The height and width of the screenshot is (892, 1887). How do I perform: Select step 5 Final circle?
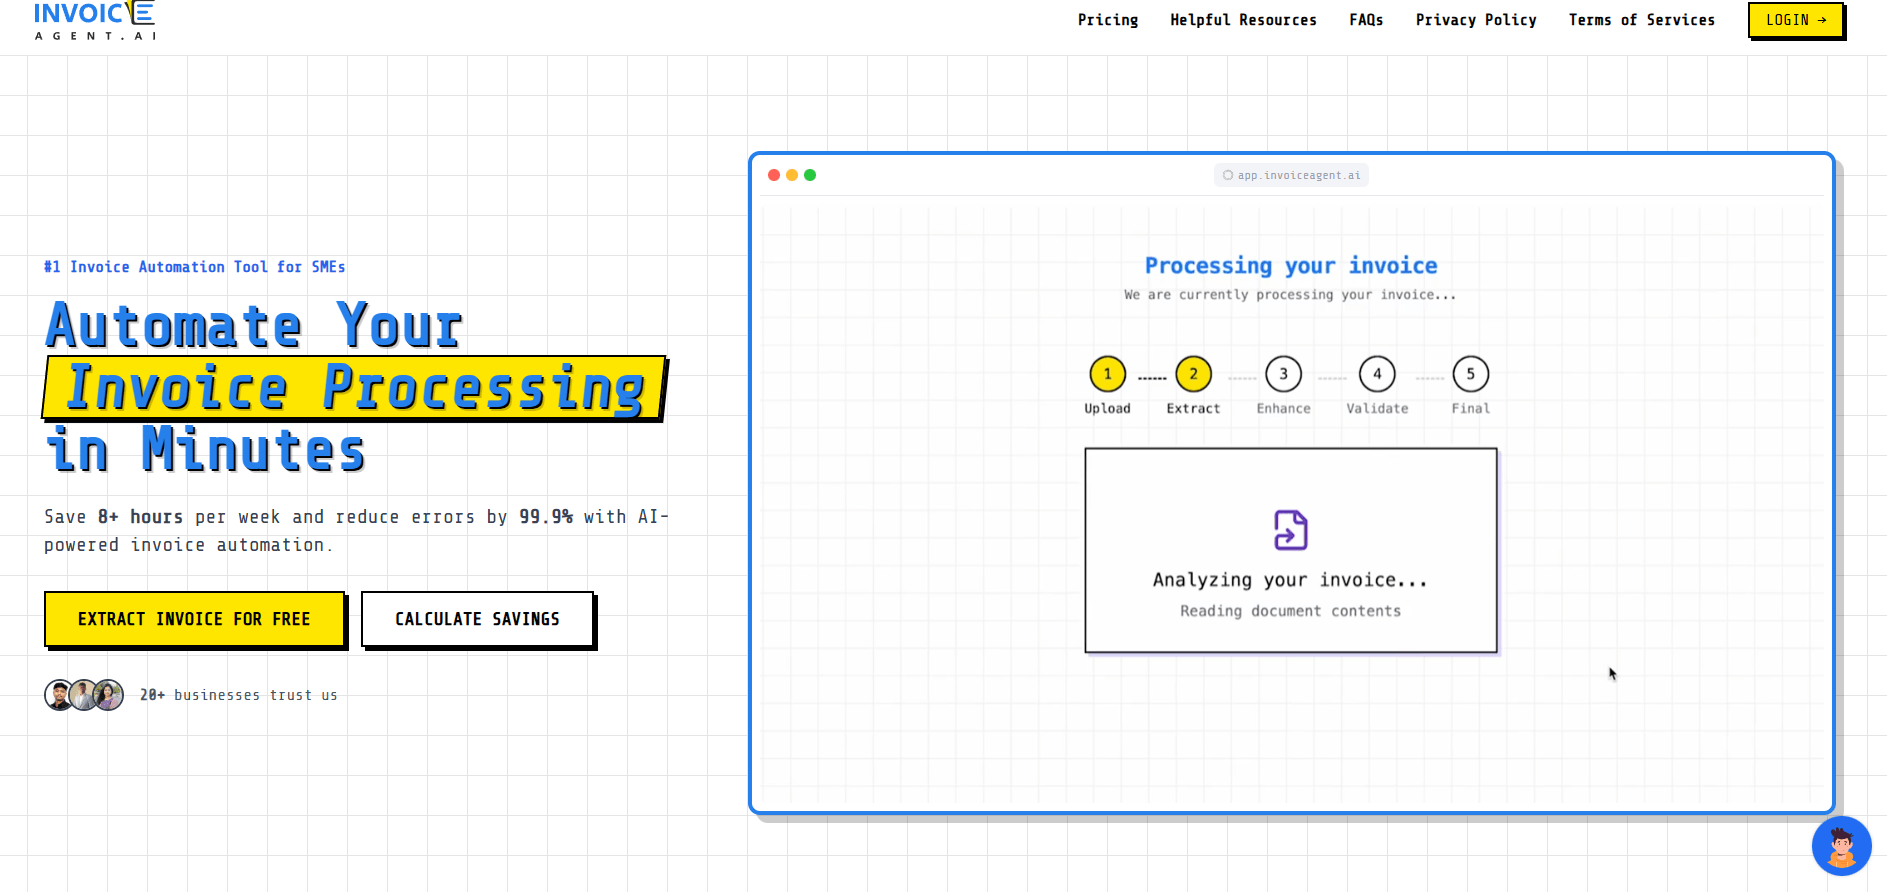pos(1470,374)
